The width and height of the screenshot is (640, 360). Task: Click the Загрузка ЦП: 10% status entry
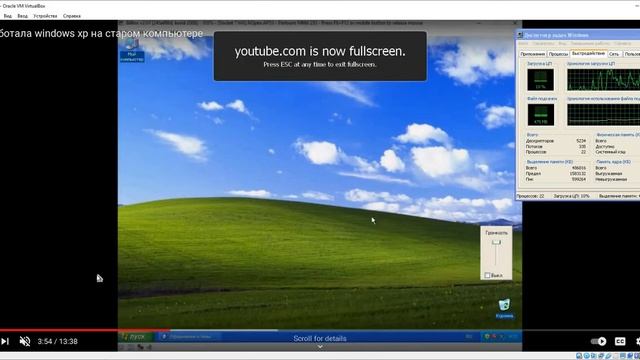571,196
